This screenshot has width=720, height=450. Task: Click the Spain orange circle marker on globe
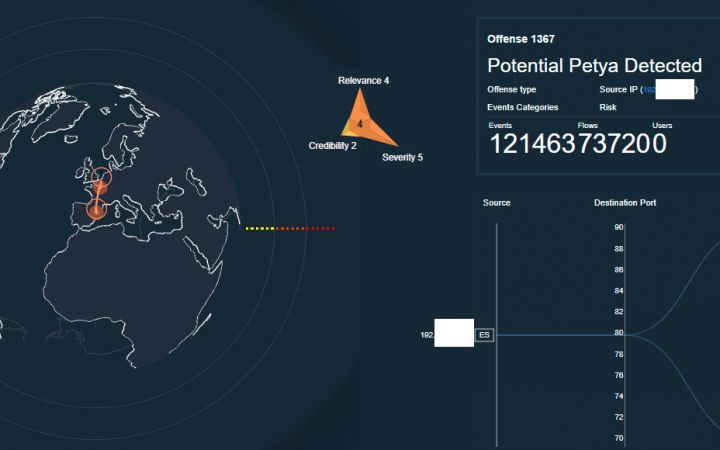(96, 210)
